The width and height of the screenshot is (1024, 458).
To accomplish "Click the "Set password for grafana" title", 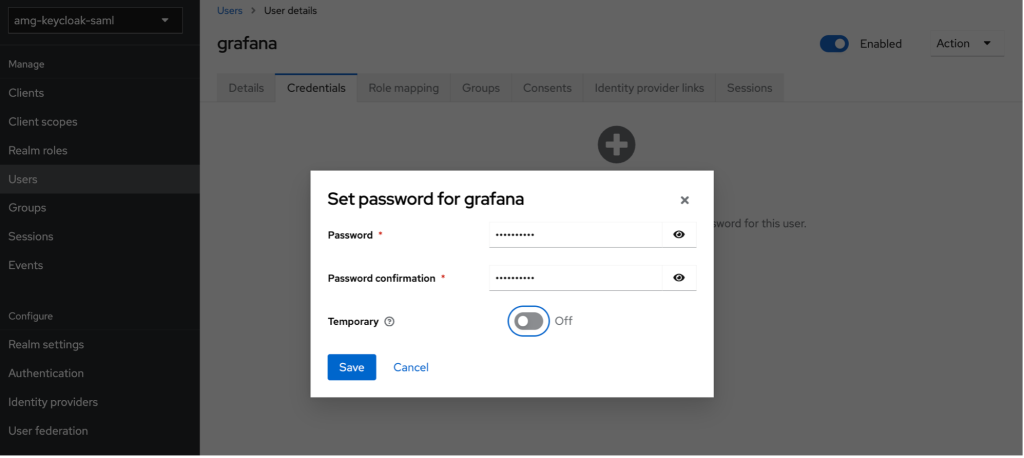I will click(x=425, y=199).
